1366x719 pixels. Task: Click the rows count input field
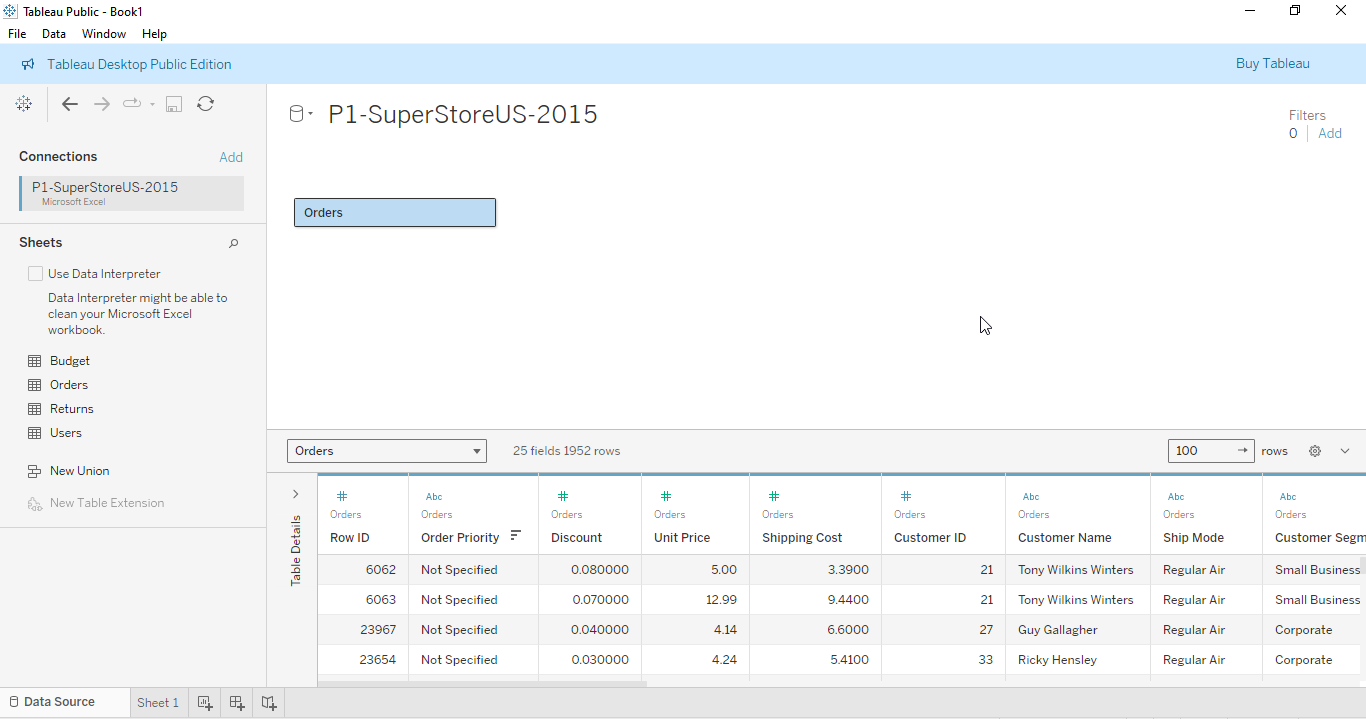pyautogui.click(x=1211, y=451)
